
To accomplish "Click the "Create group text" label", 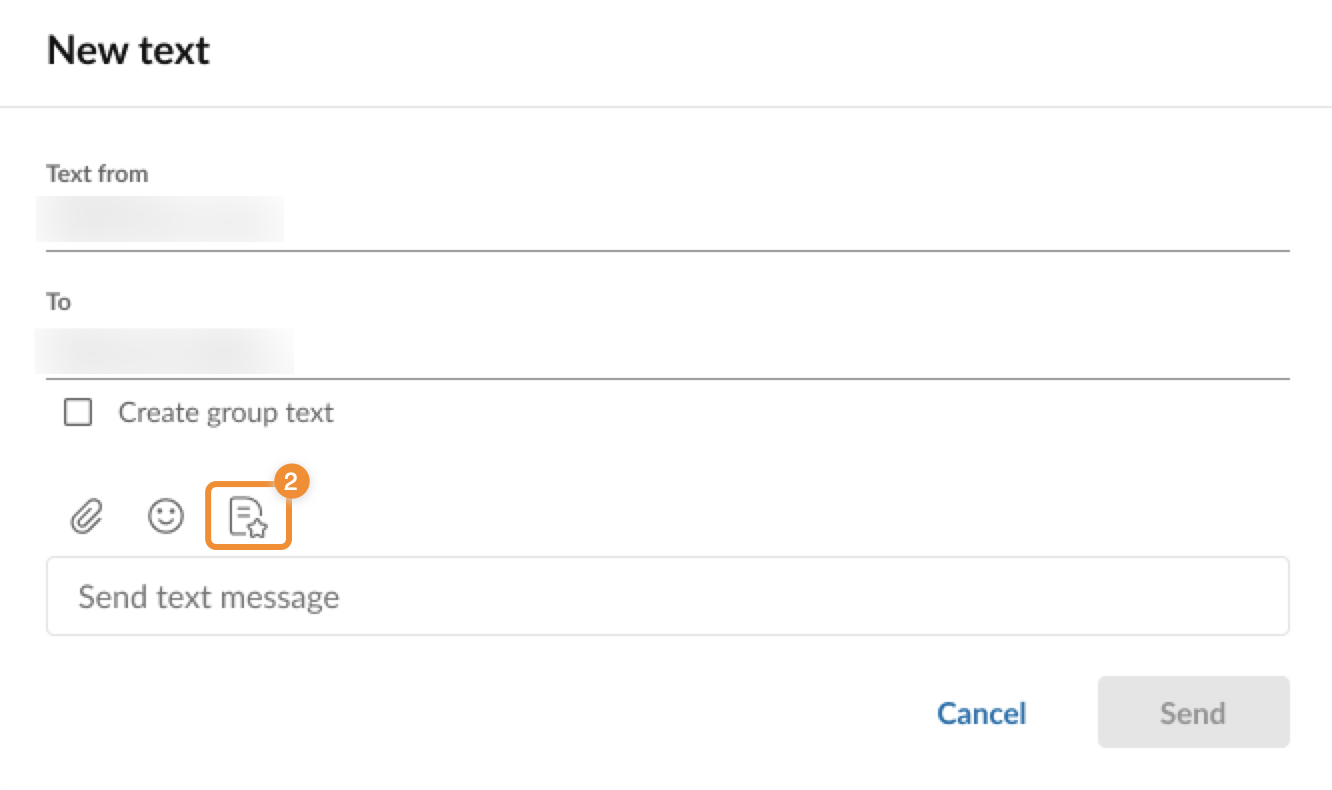I will pyautogui.click(x=226, y=413).
